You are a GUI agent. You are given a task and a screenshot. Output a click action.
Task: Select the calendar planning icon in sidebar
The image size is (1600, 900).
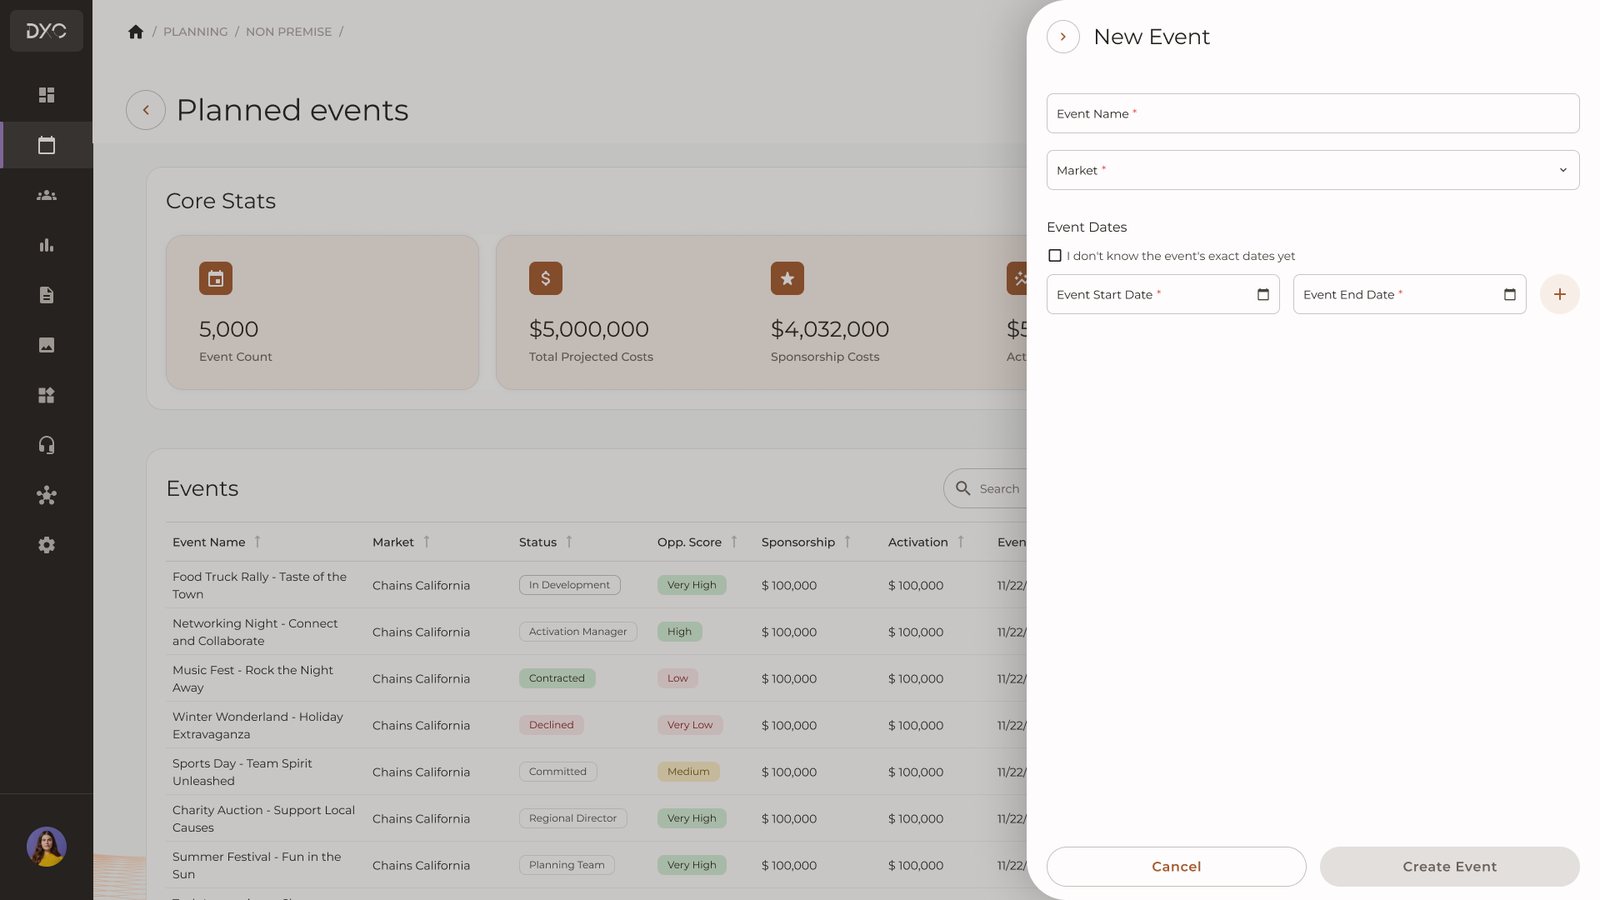pos(46,145)
